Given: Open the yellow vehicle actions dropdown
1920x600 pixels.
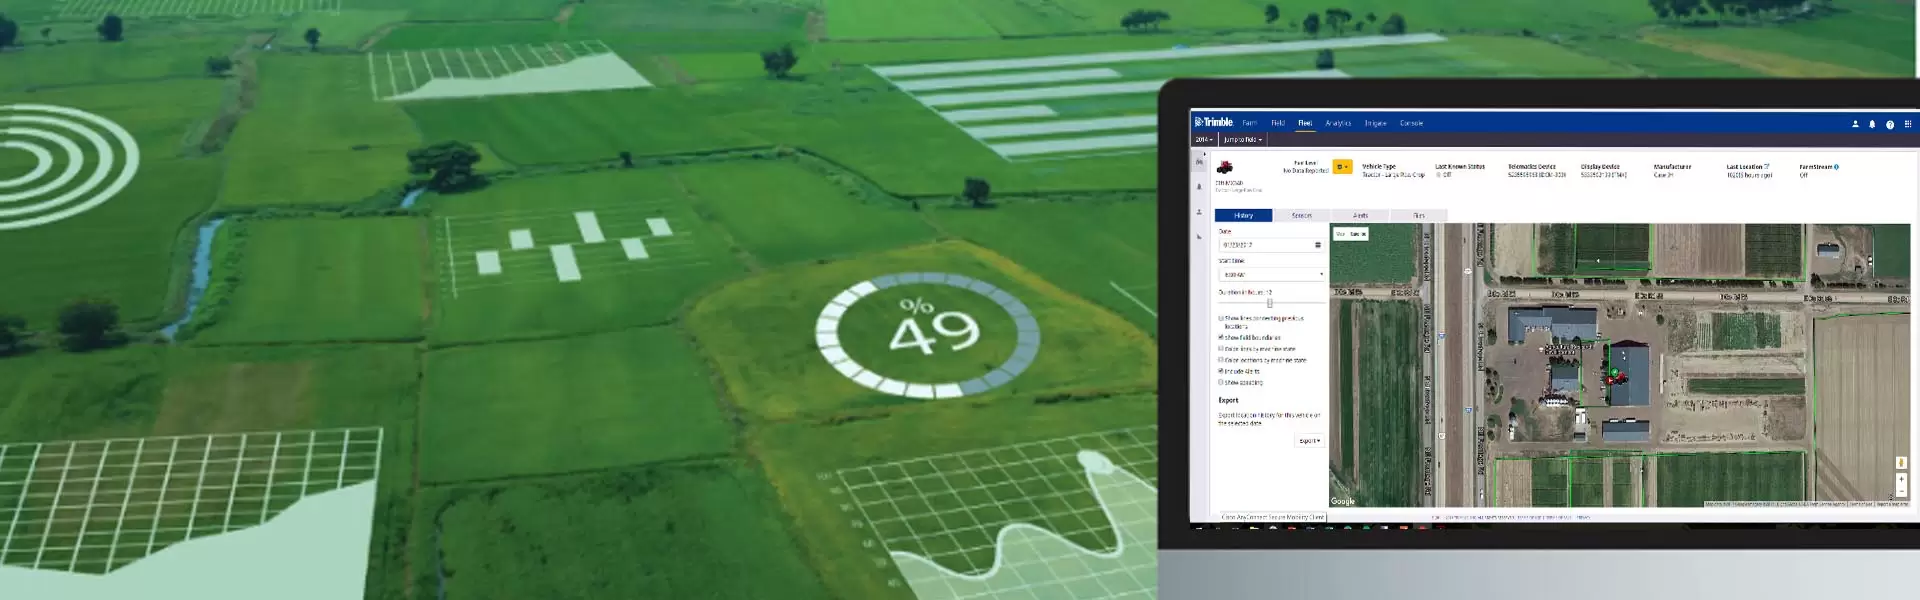Looking at the screenshot, I should (1343, 167).
